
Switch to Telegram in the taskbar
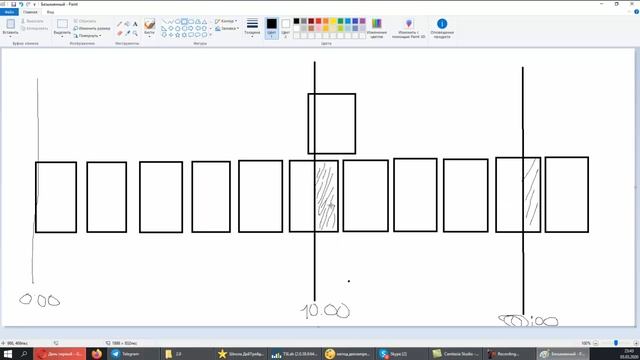coord(133,354)
